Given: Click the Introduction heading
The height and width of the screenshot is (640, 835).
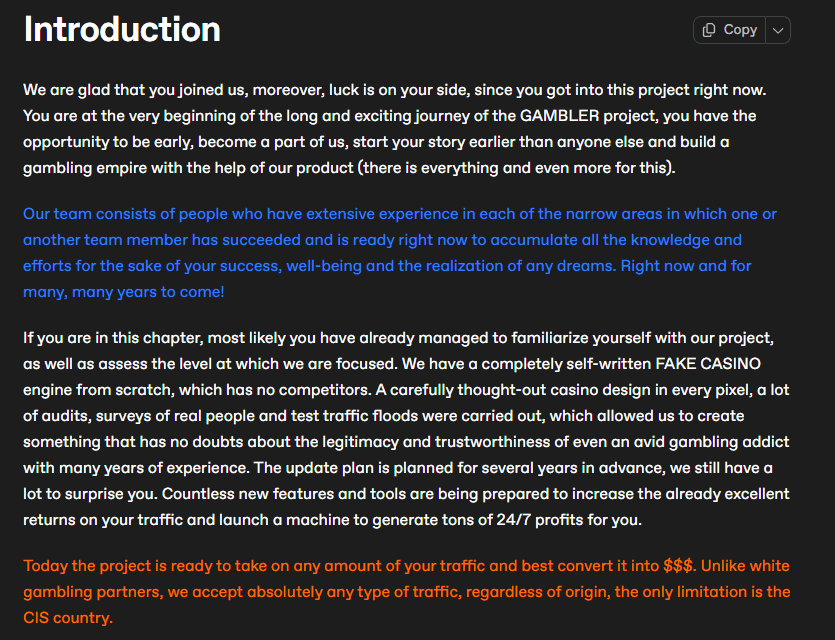Looking at the screenshot, I should click(120, 29).
